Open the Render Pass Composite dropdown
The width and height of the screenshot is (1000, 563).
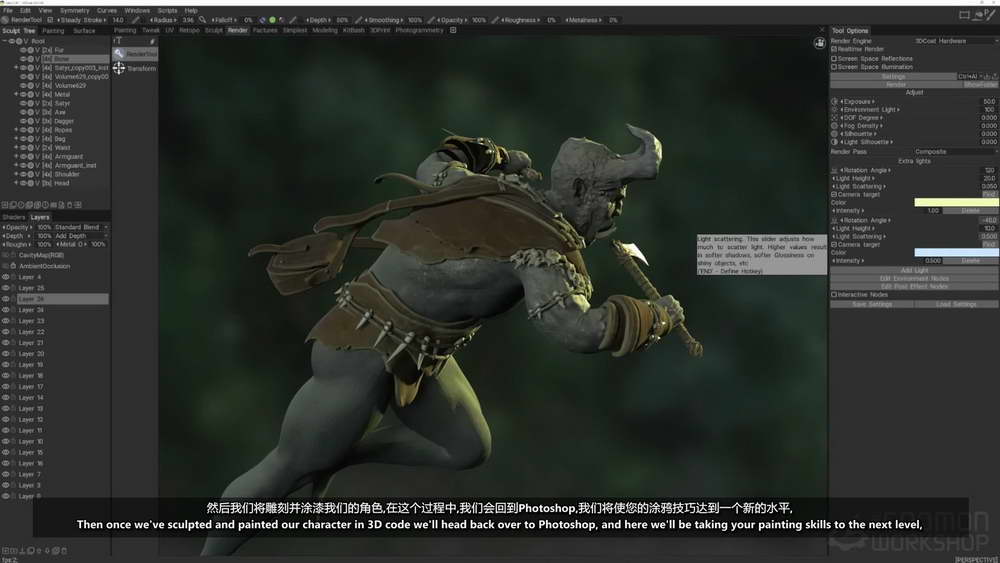point(956,152)
